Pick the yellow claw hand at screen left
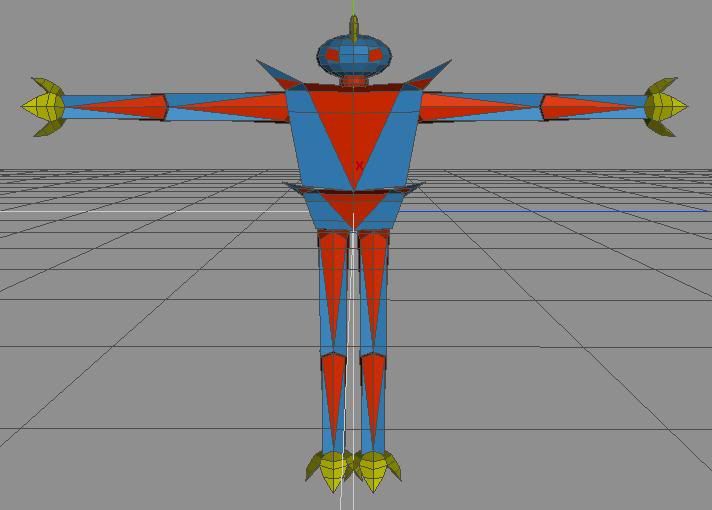The image size is (712, 510). [x=44, y=107]
